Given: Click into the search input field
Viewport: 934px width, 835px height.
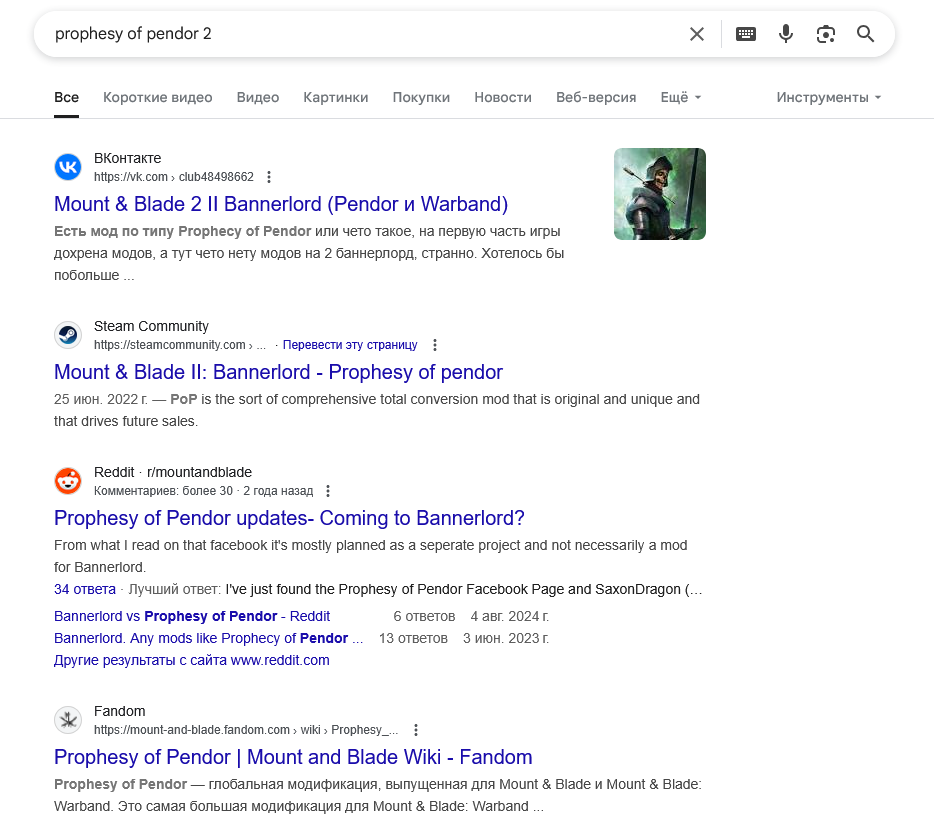Looking at the screenshot, I should [x=363, y=34].
